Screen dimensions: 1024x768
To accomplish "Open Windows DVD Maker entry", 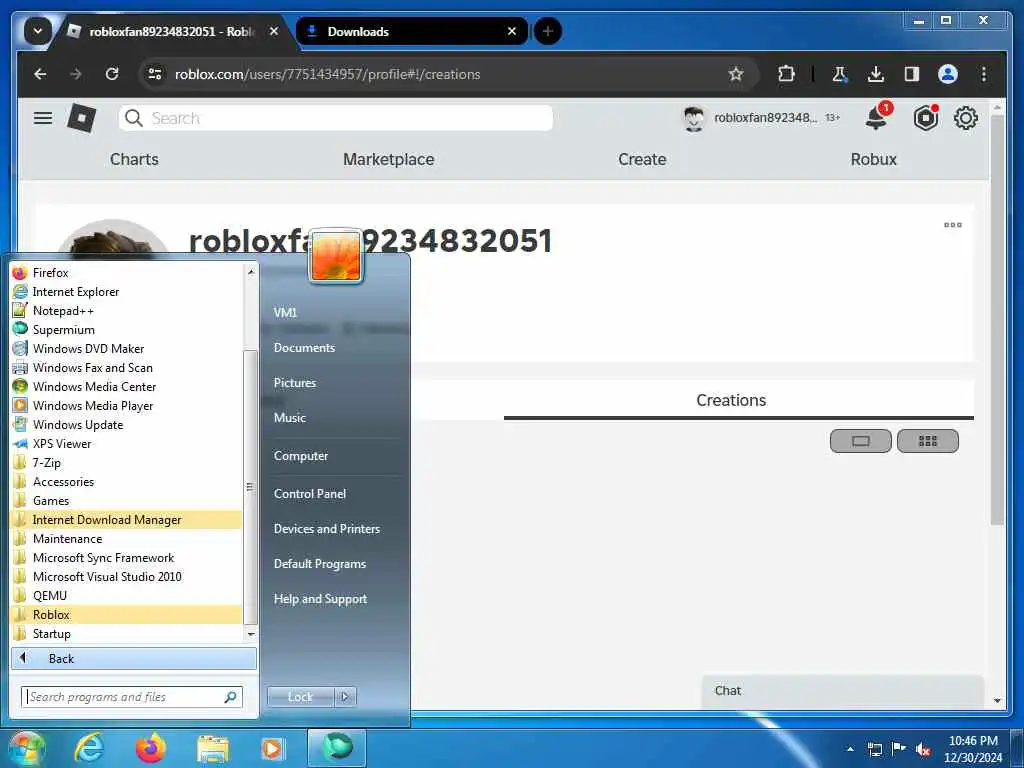I will (126, 349).
